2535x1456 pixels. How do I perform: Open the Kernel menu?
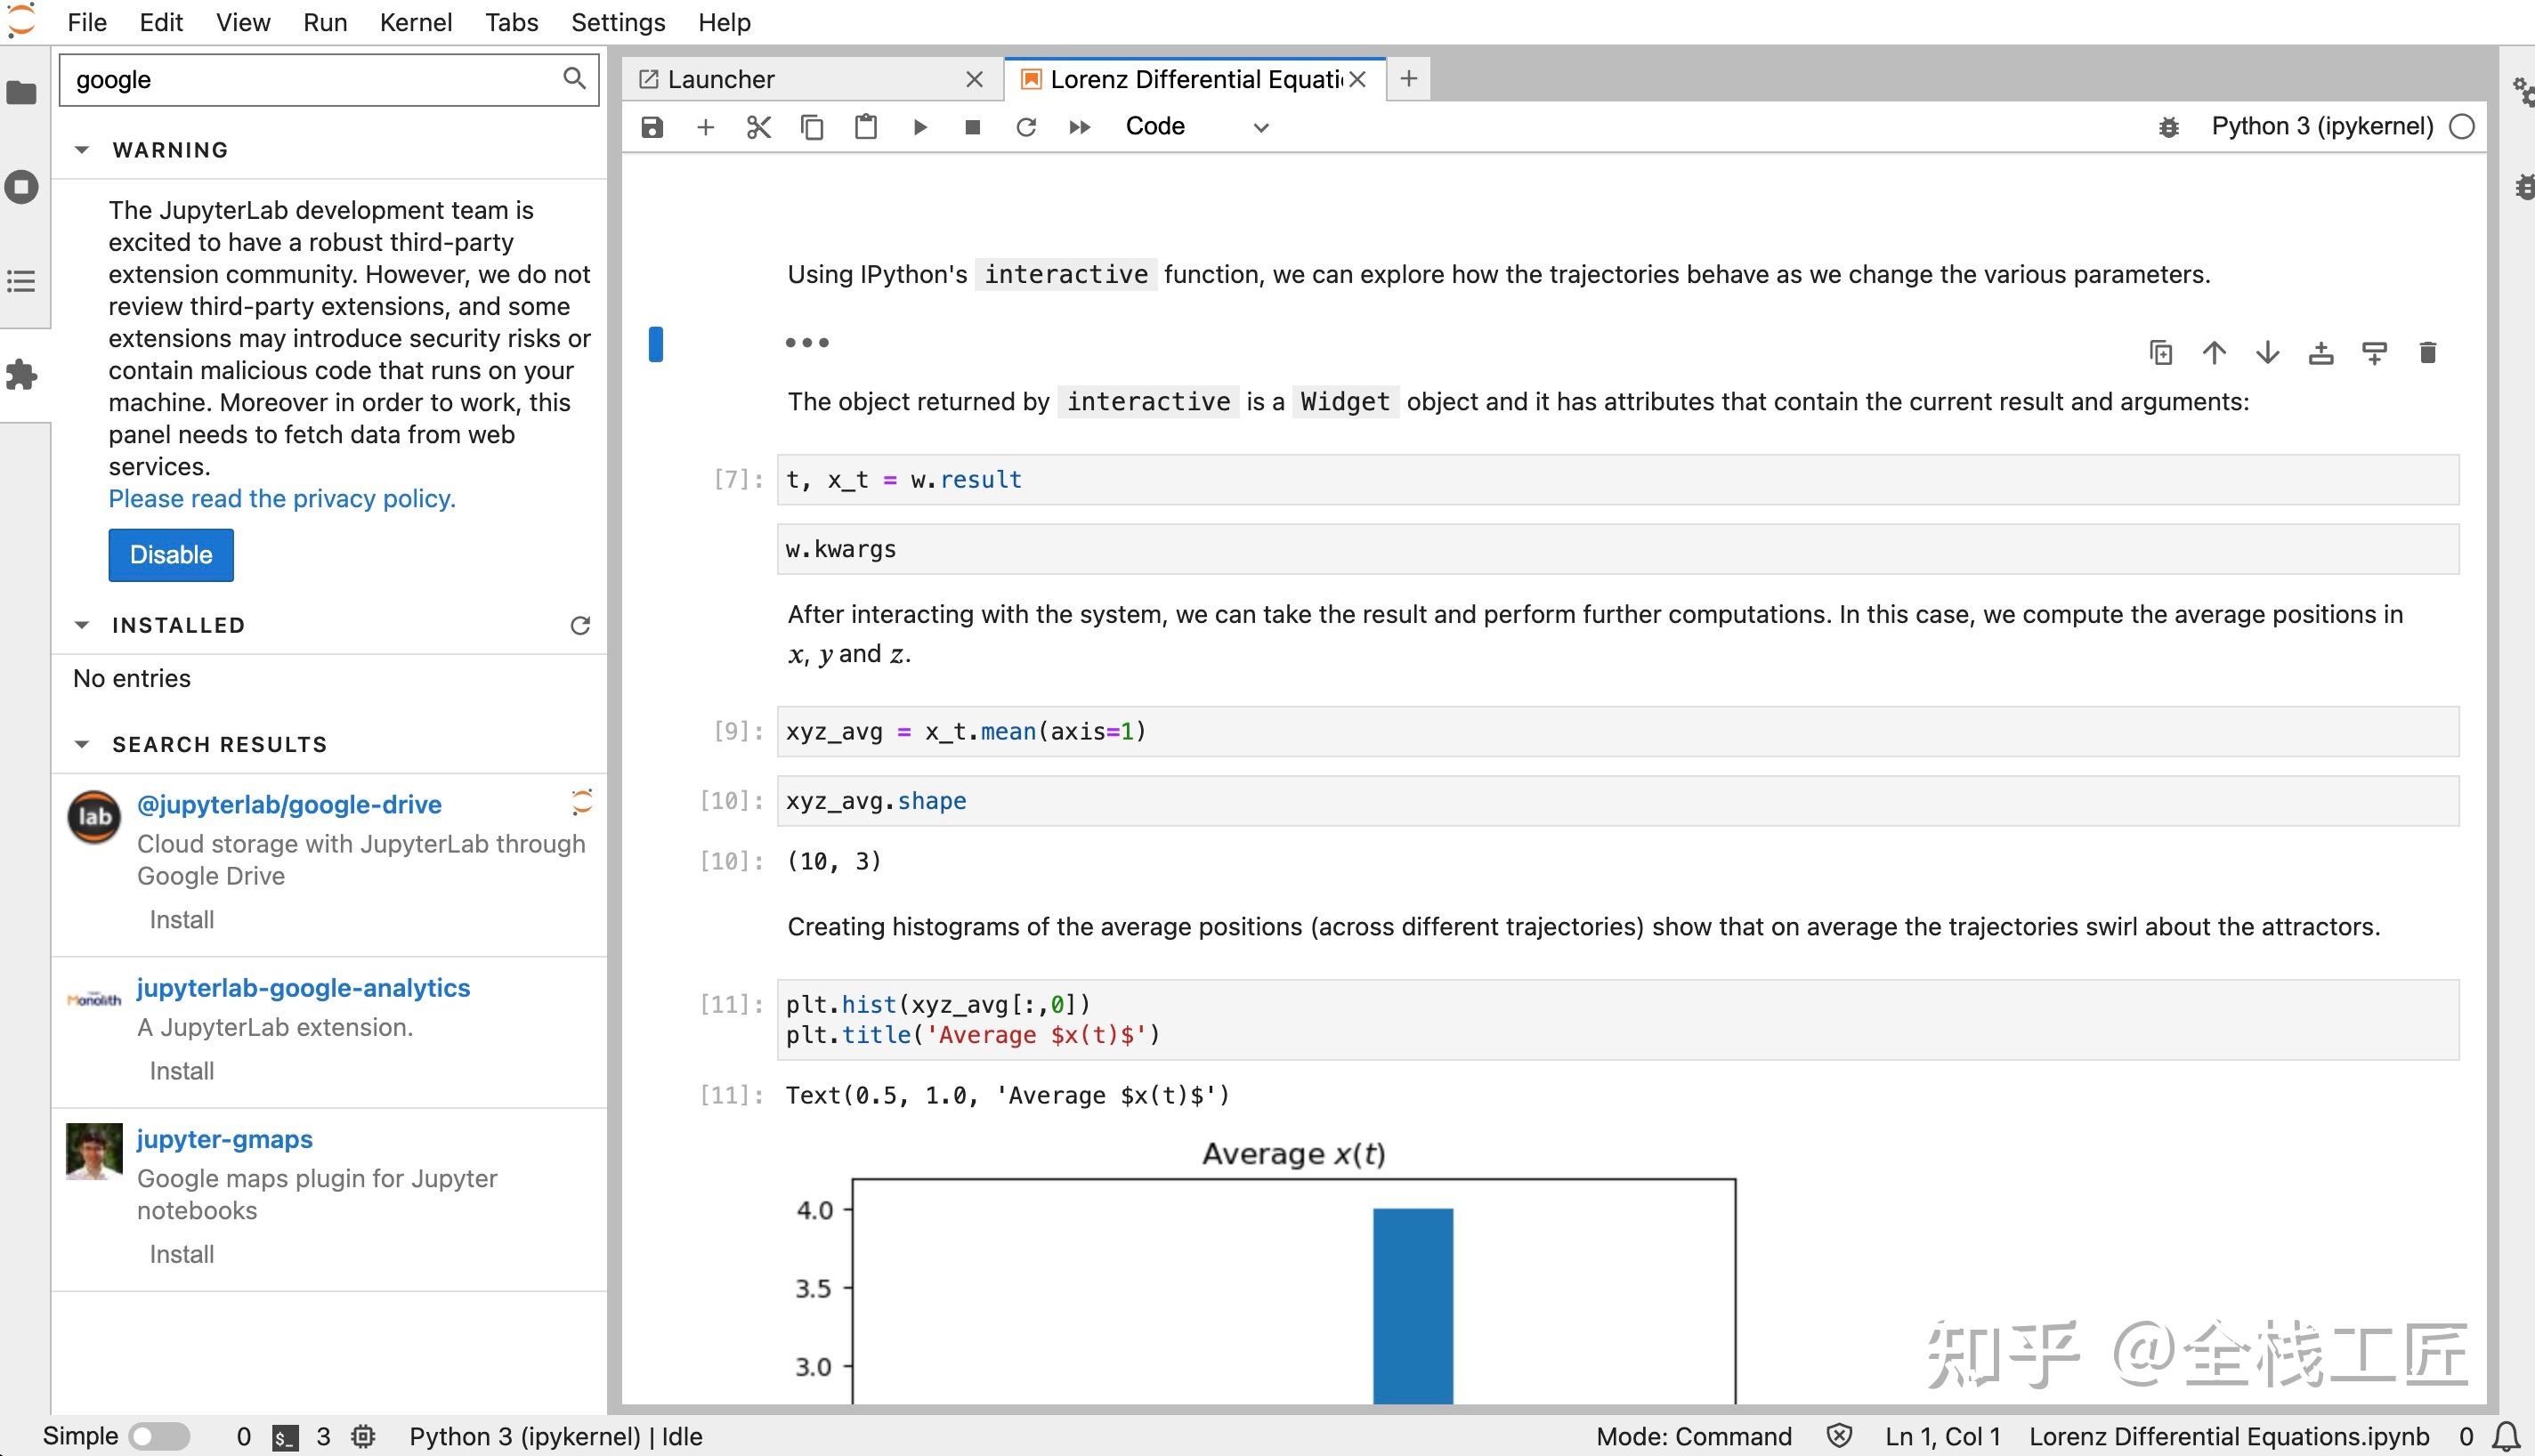coord(416,22)
